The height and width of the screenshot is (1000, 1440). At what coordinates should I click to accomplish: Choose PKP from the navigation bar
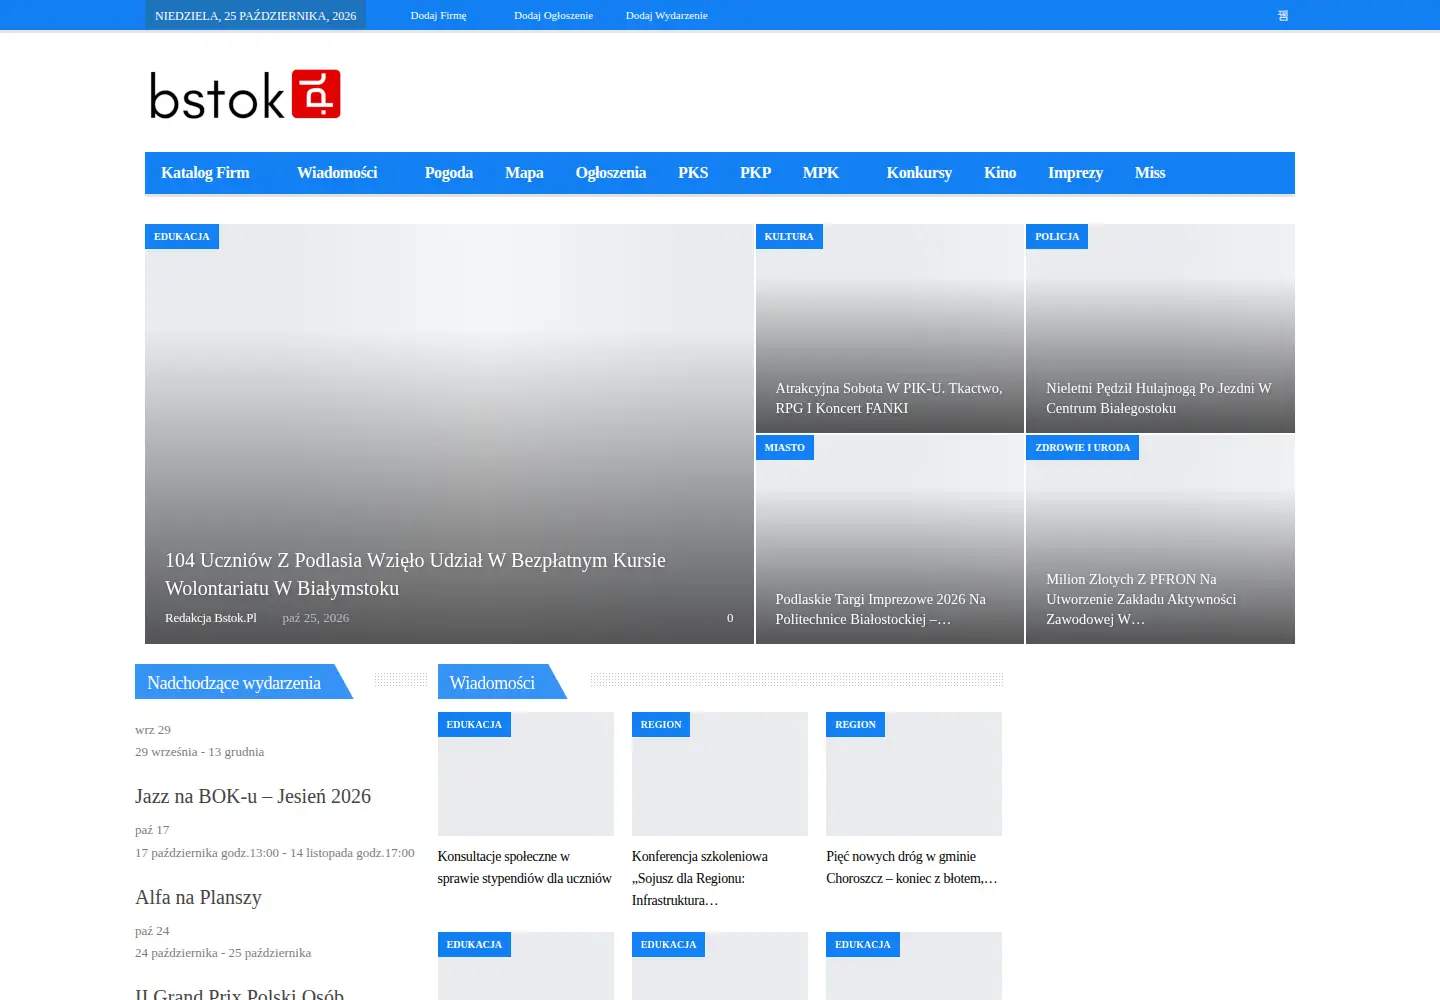tap(756, 173)
